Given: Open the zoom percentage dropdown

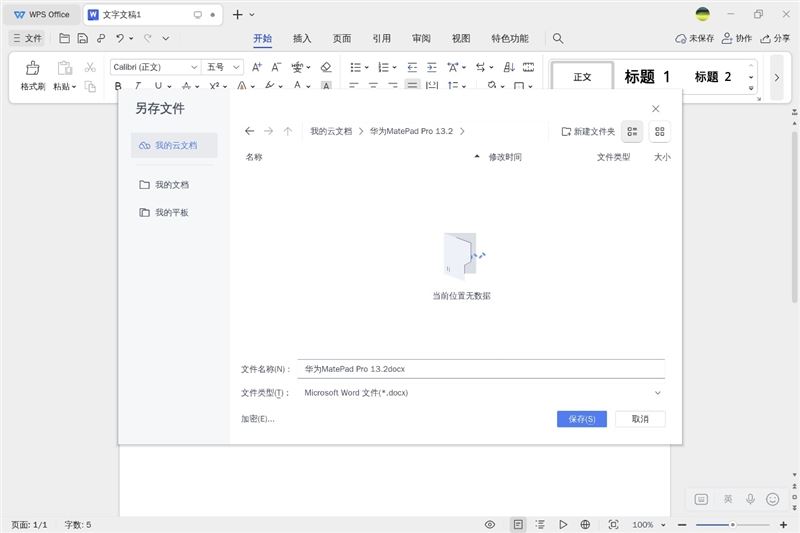Looking at the screenshot, I should point(648,524).
